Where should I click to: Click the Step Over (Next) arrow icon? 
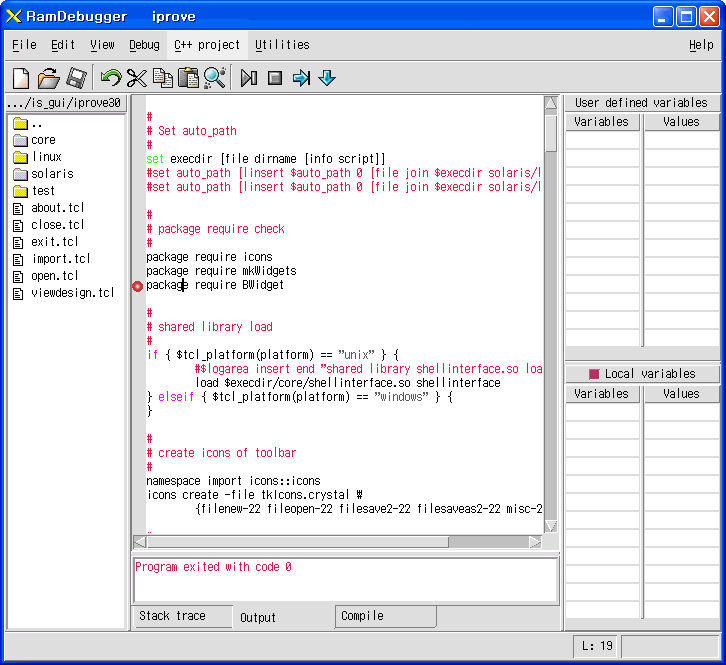coord(301,78)
